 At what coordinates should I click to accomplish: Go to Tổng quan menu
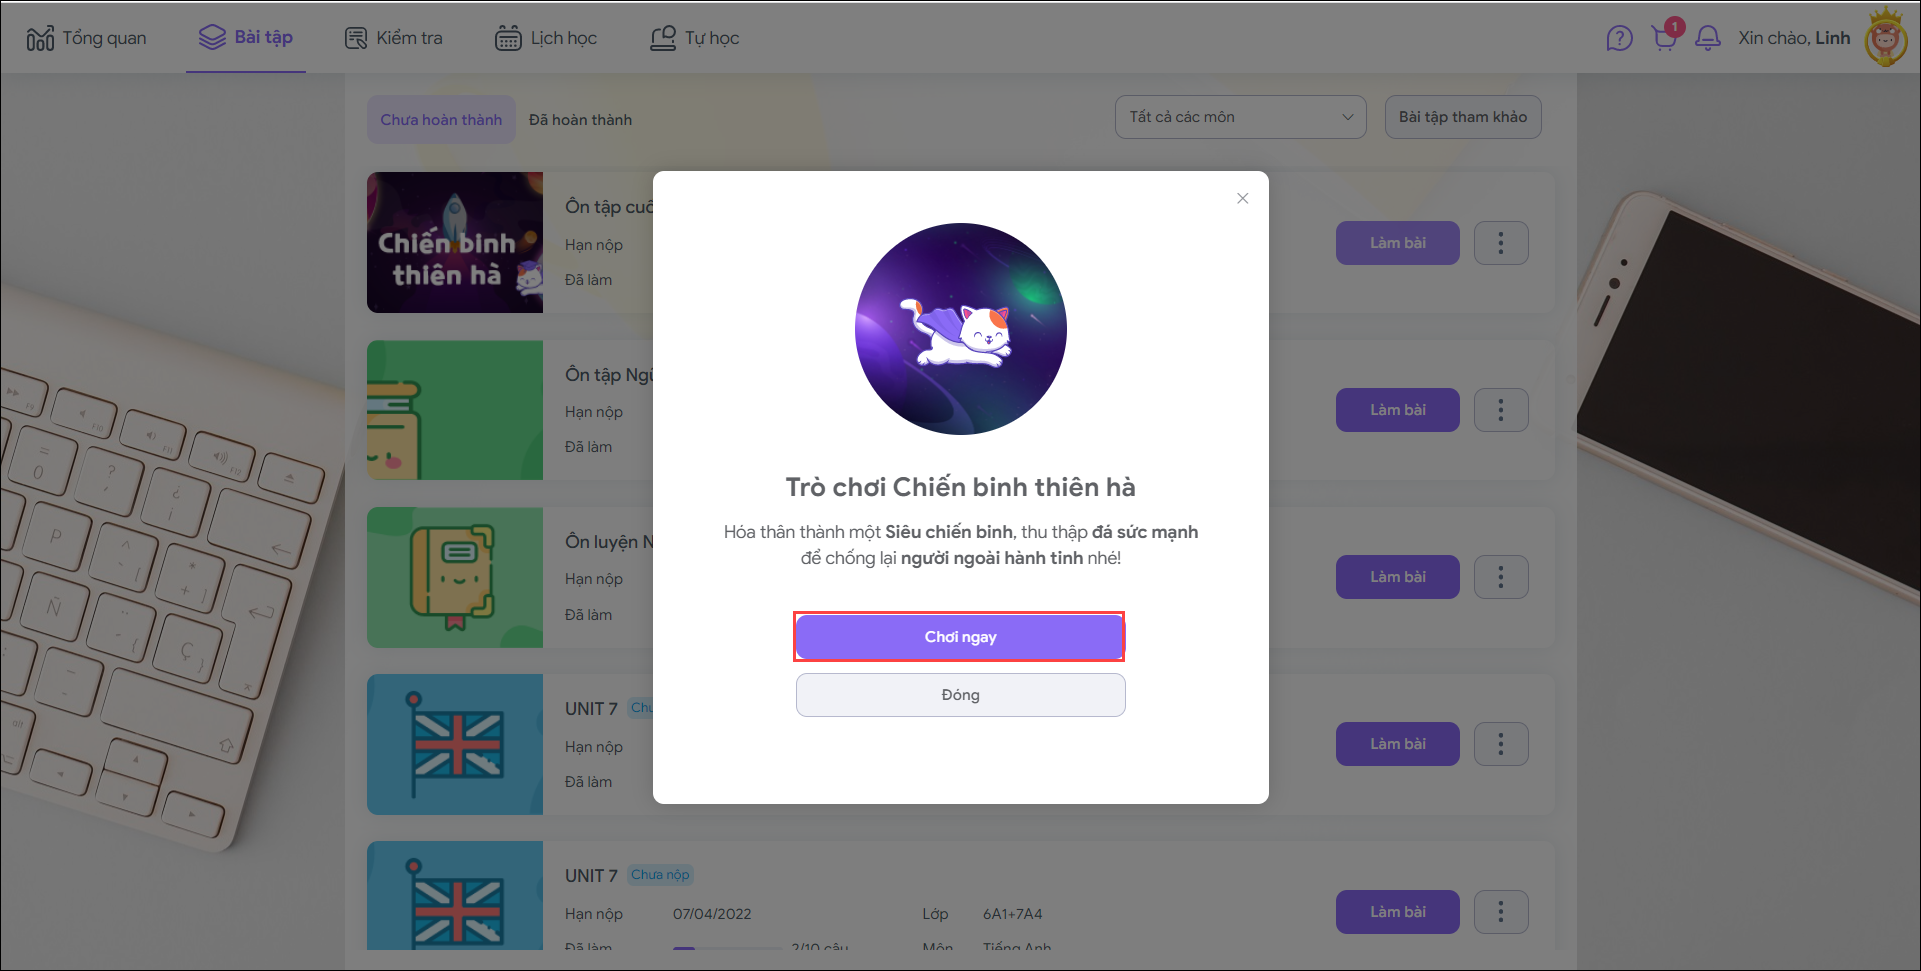coord(86,38)
